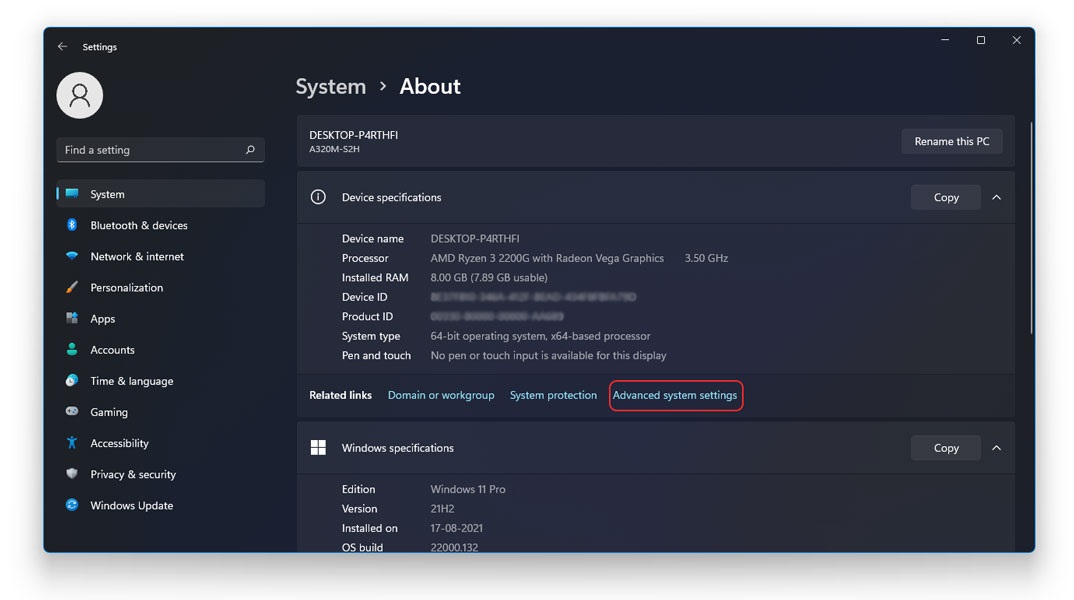Open Personalization settings
This screenshot has width=1074, height=600.
(x=127, y=287)
